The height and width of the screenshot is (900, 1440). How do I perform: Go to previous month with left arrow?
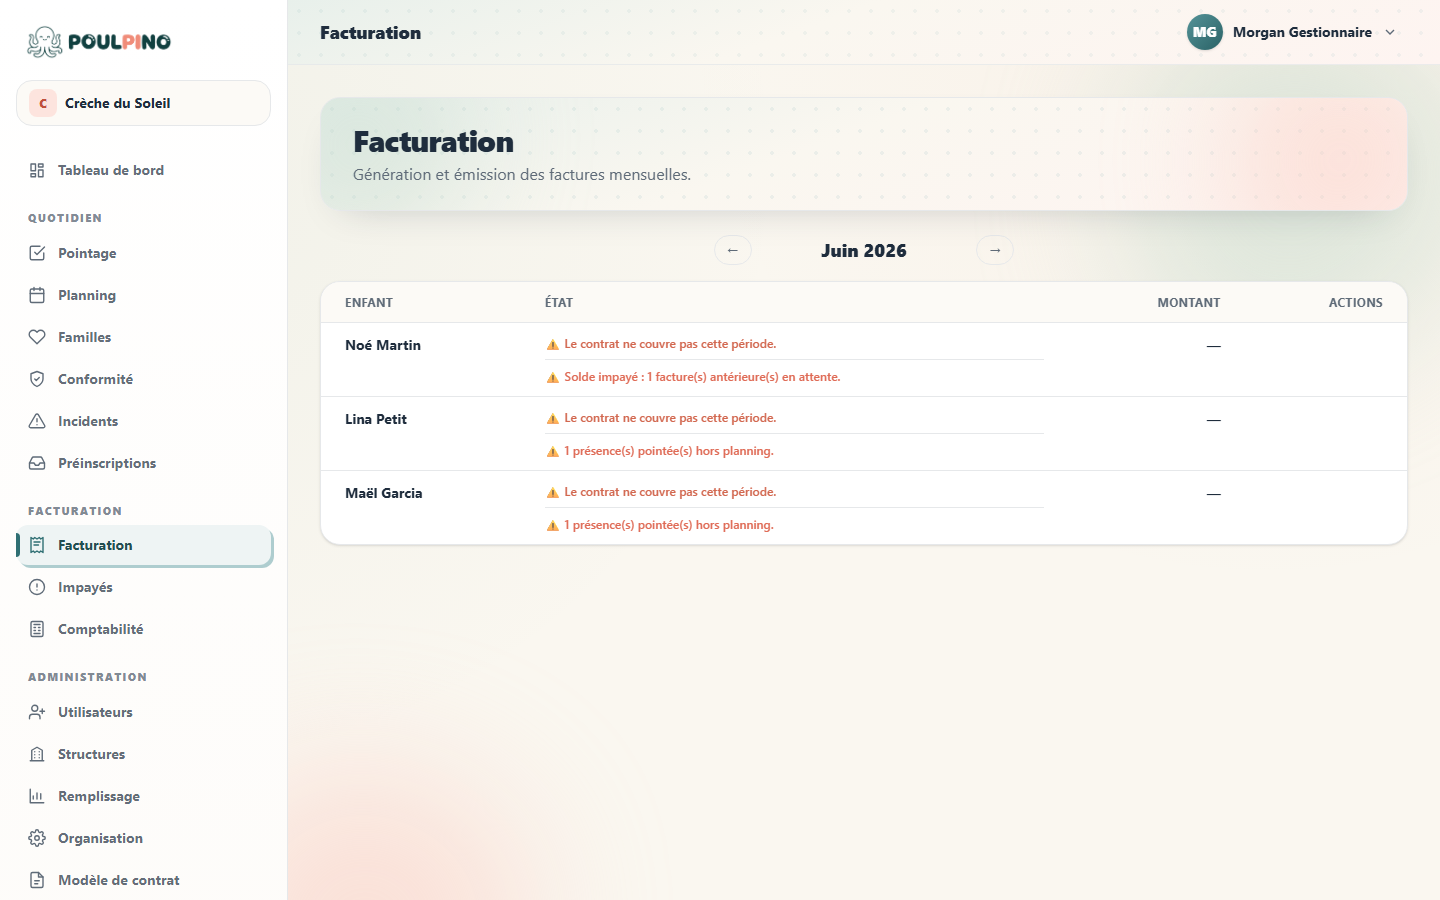733,250
